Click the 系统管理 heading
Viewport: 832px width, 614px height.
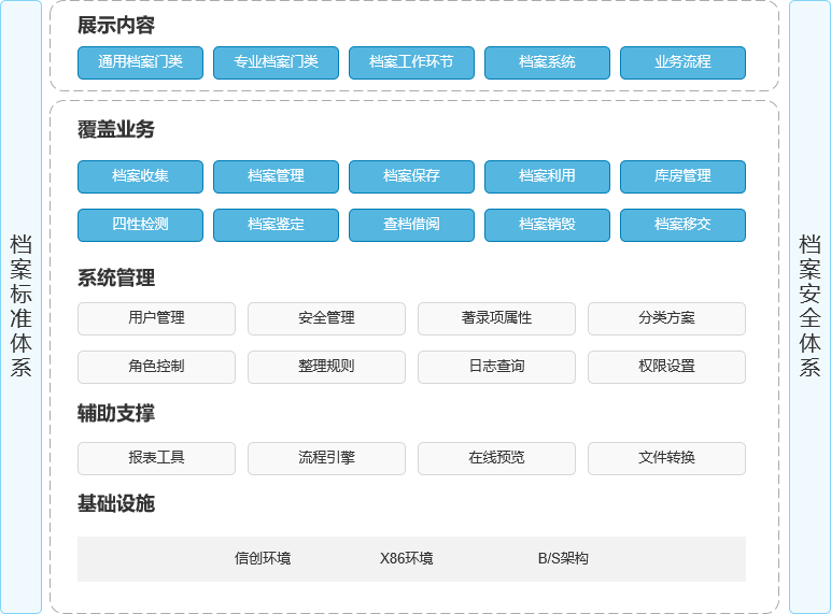[x=116, y=278]
